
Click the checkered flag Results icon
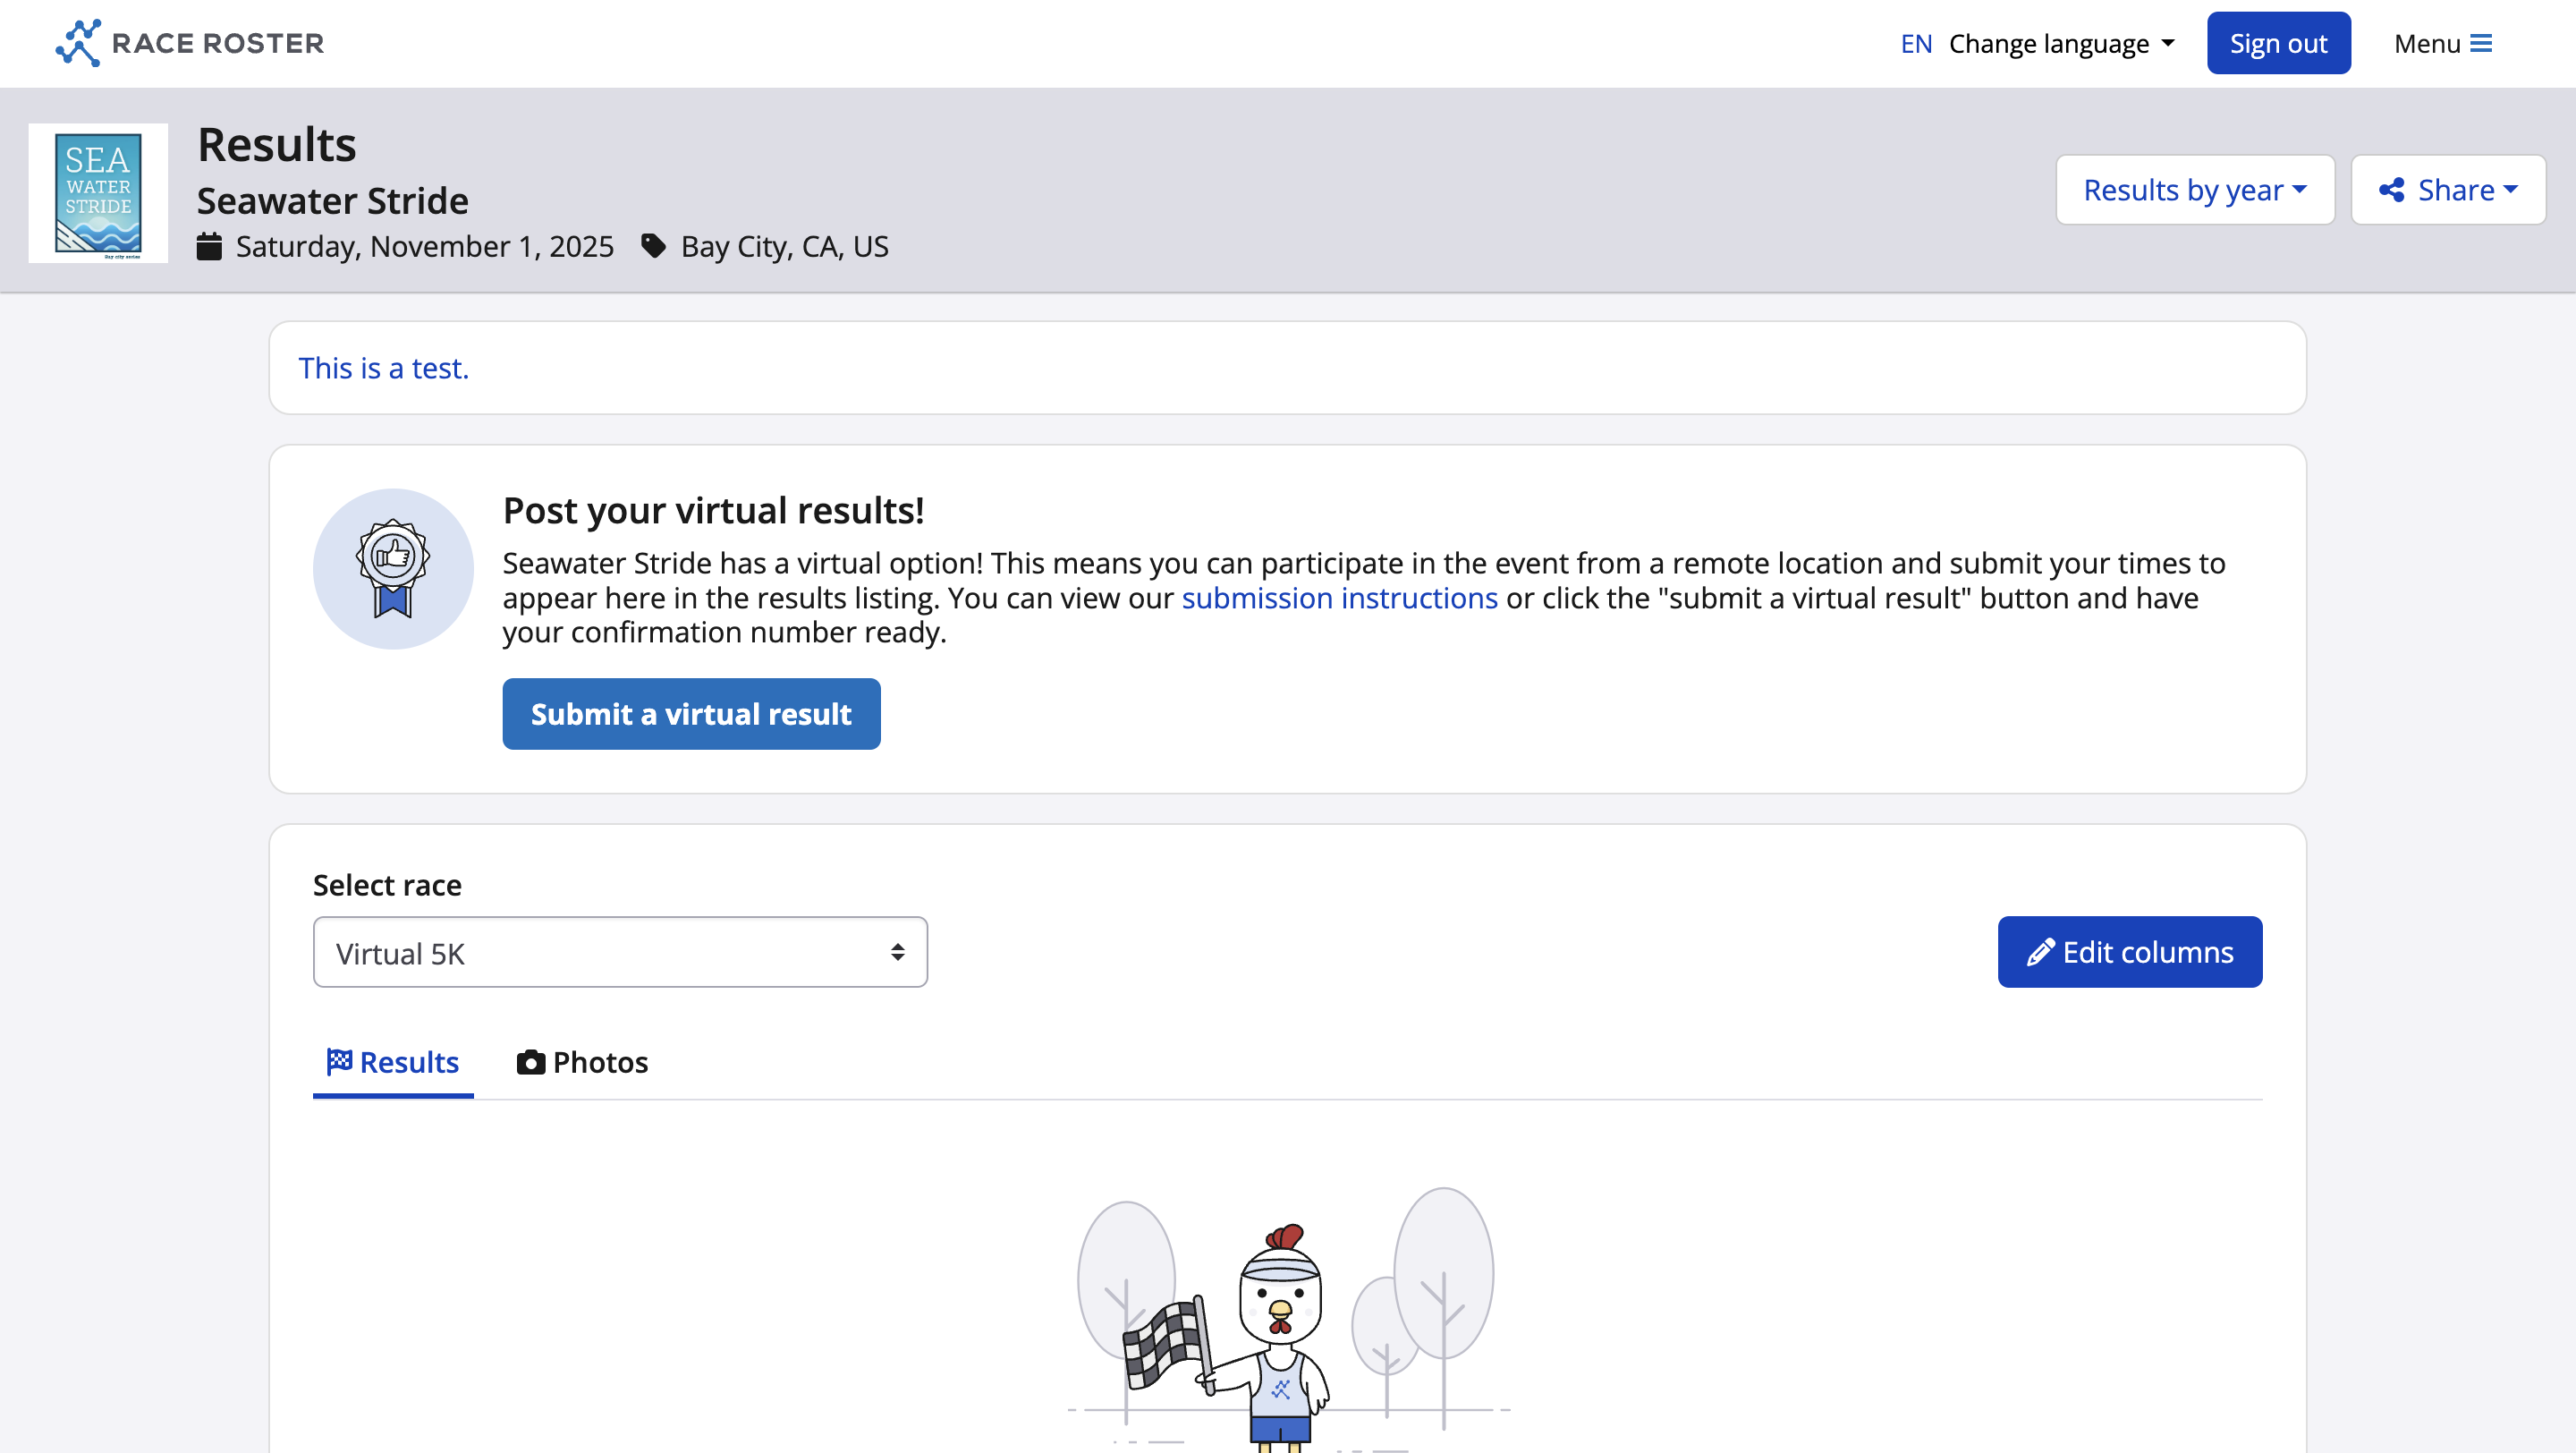point(339,1061)
